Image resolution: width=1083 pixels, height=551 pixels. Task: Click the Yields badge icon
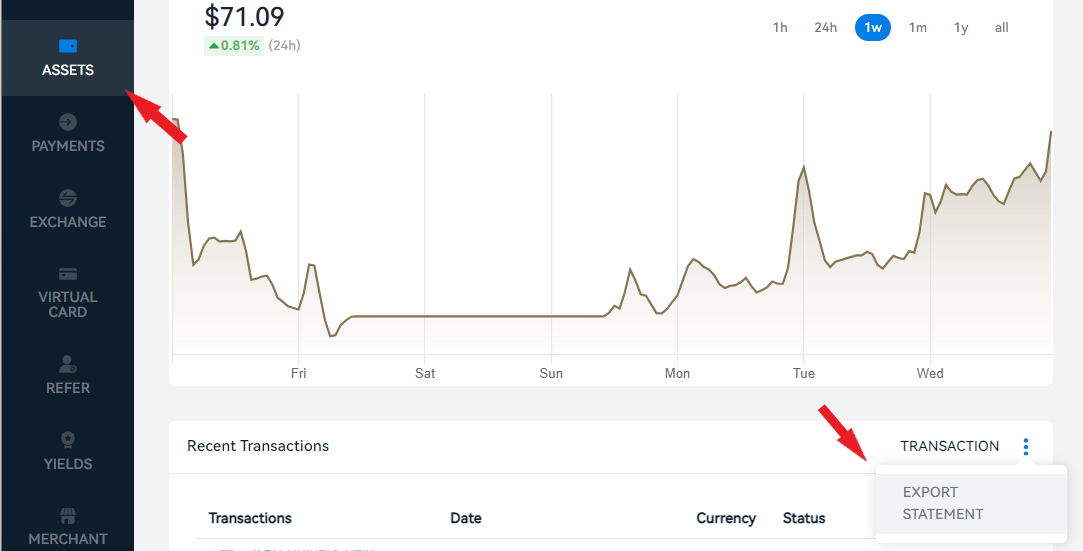(68, 439)
